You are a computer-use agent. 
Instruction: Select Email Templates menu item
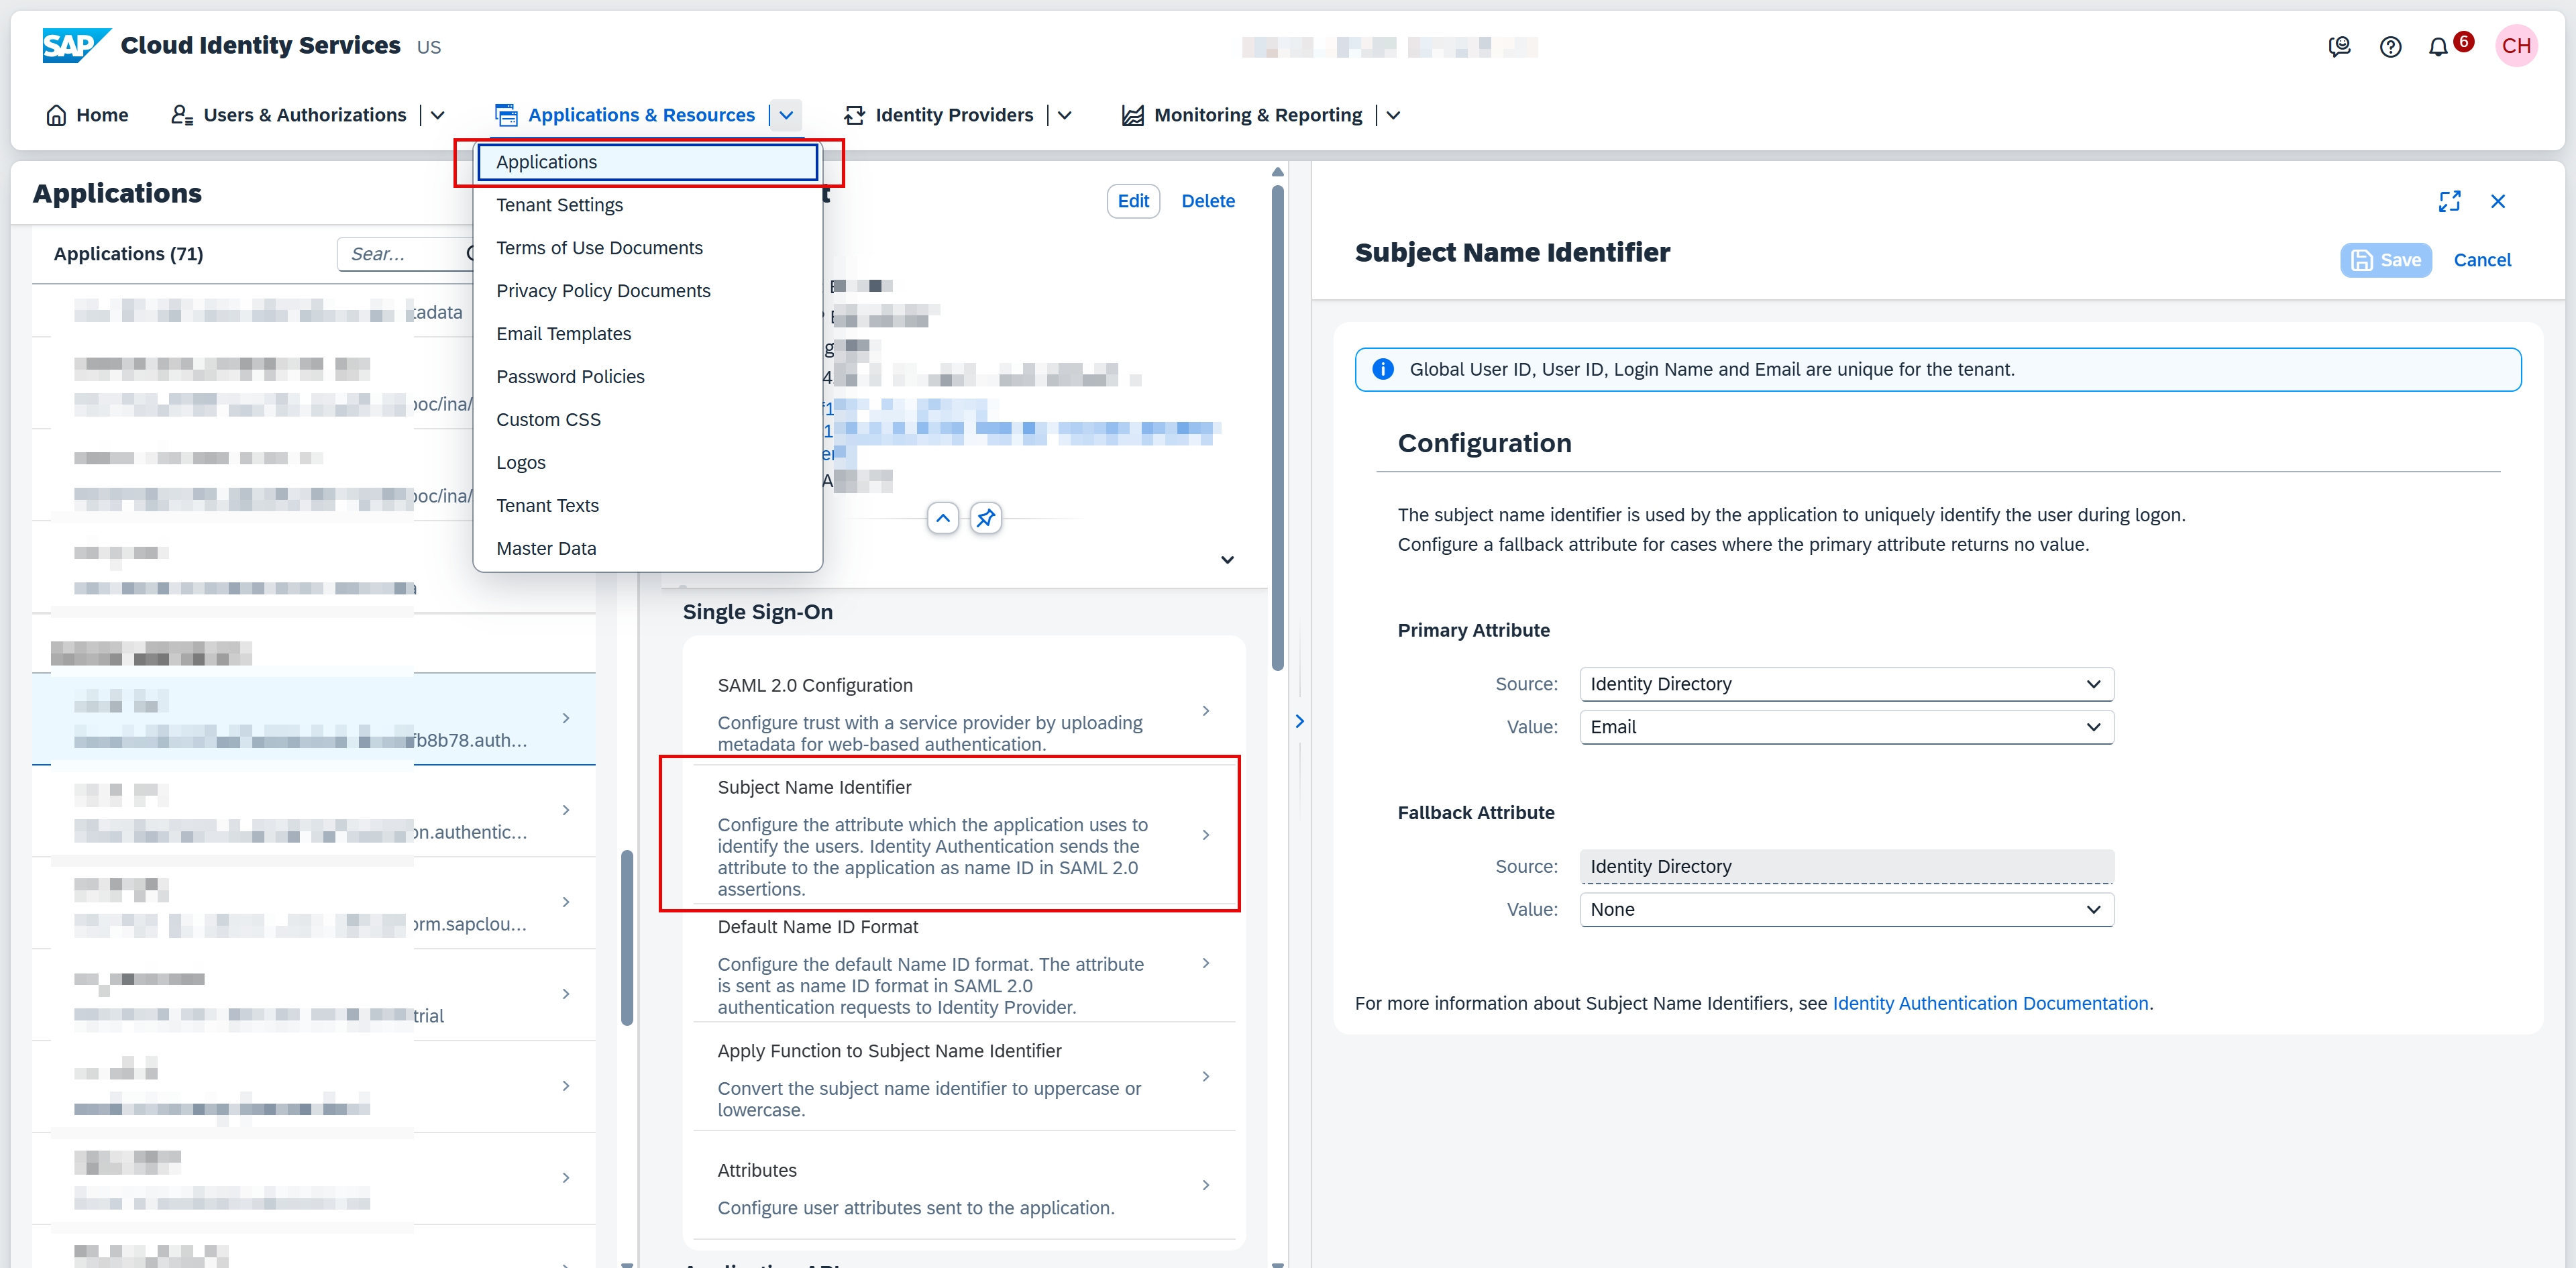tap(647, 334)
